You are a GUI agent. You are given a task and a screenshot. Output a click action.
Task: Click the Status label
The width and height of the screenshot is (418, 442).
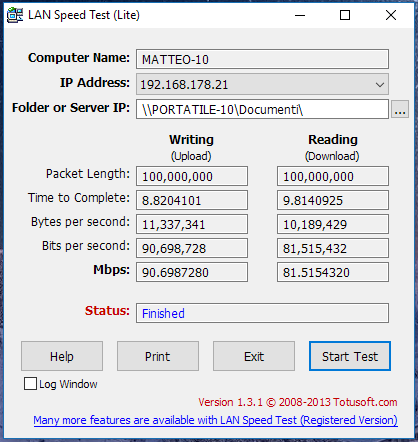107,311
